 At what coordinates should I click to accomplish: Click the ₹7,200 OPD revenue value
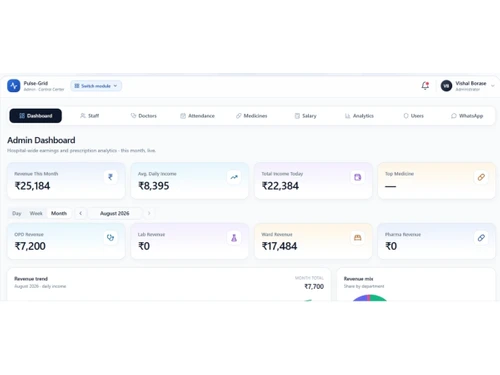point(30,246)
